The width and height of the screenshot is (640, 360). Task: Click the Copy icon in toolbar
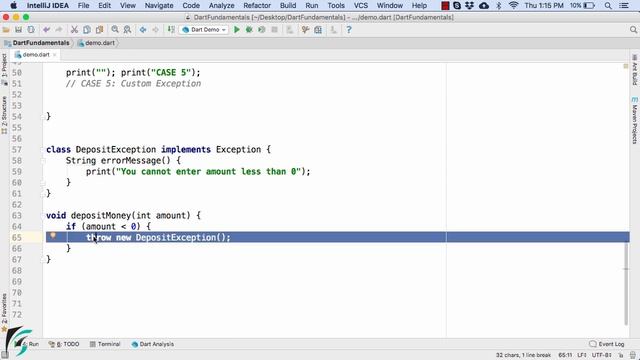(87, 30)
